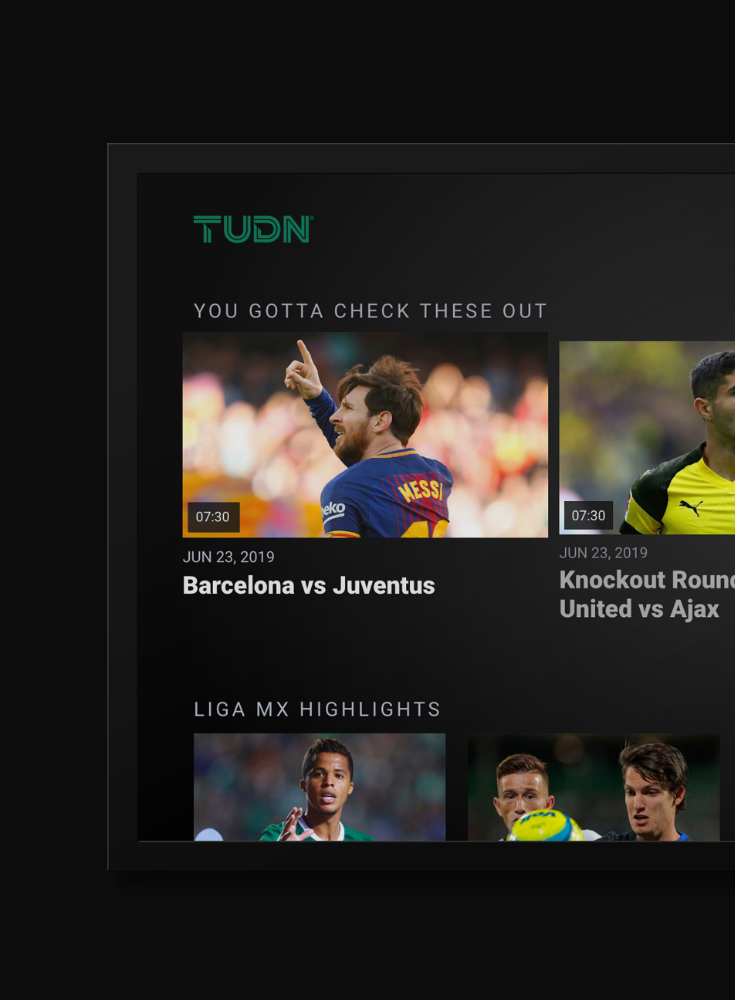Viewport: 735px width, 1000px height.
Task: Open the Barcelona vs Juventus video thumbnail
Action: coord(365,434)
